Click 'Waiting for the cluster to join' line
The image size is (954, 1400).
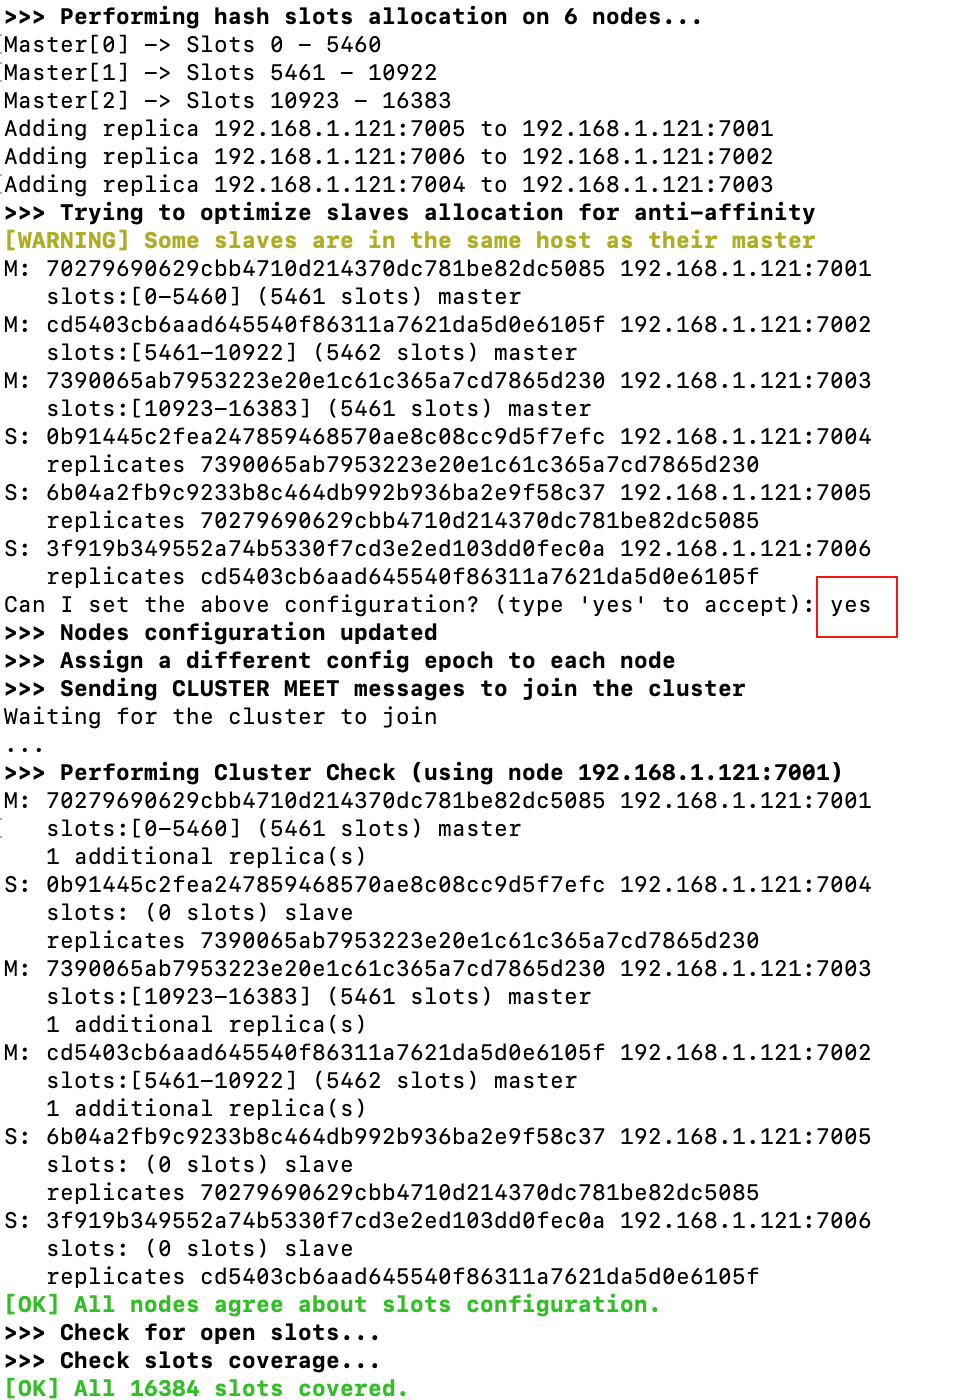[x=221, y=717]
